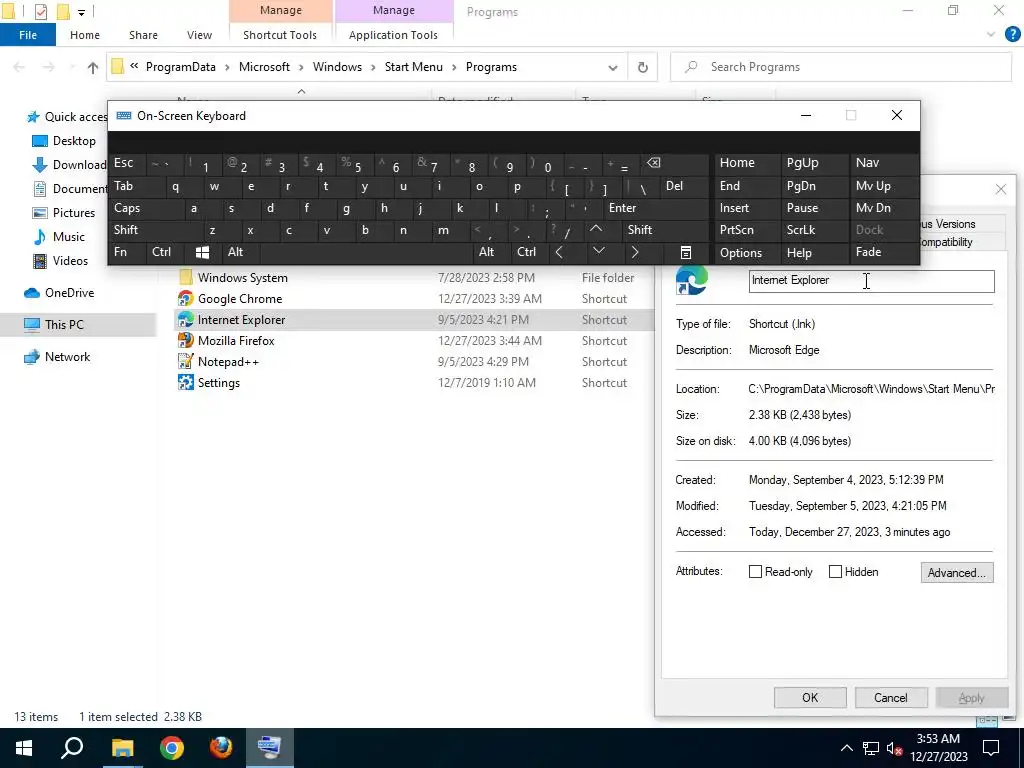Open Pictures in Quick access
This screenshot has width=1024, height=768.
[x=74, y=213]
